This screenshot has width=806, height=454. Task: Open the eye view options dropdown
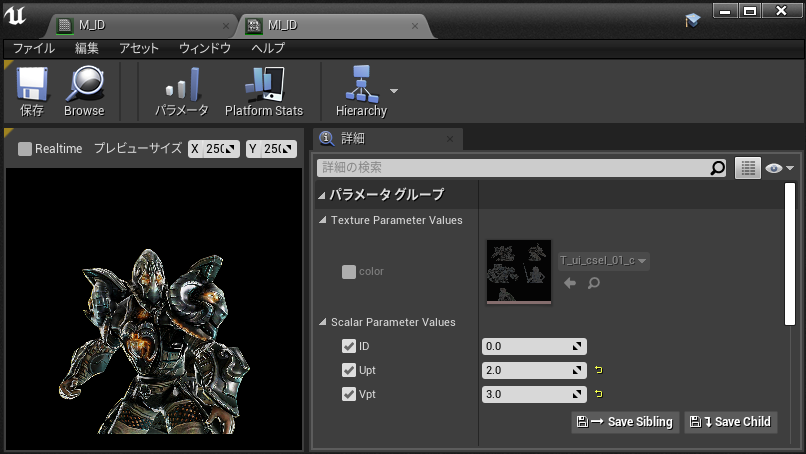click(779, 168)
